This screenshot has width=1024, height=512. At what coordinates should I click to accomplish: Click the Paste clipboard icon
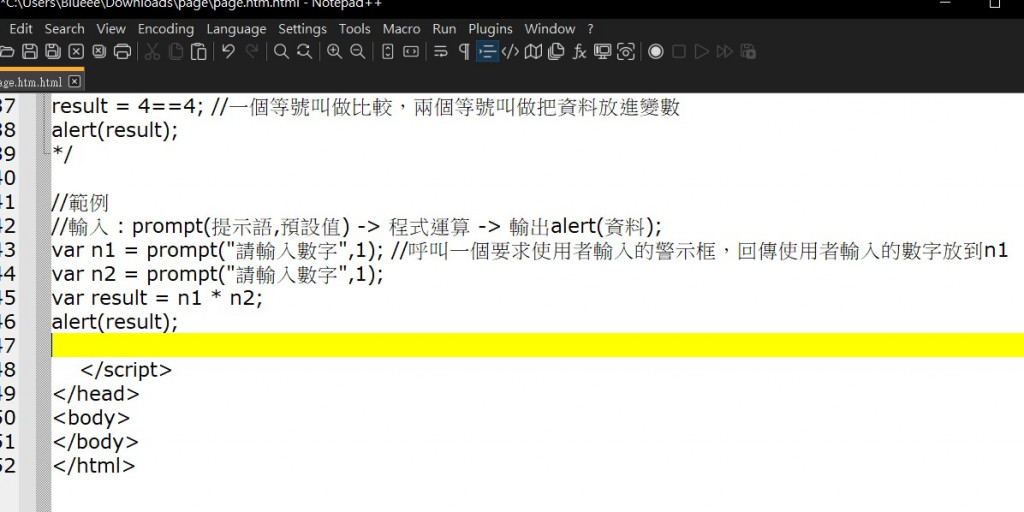(199, 52)
